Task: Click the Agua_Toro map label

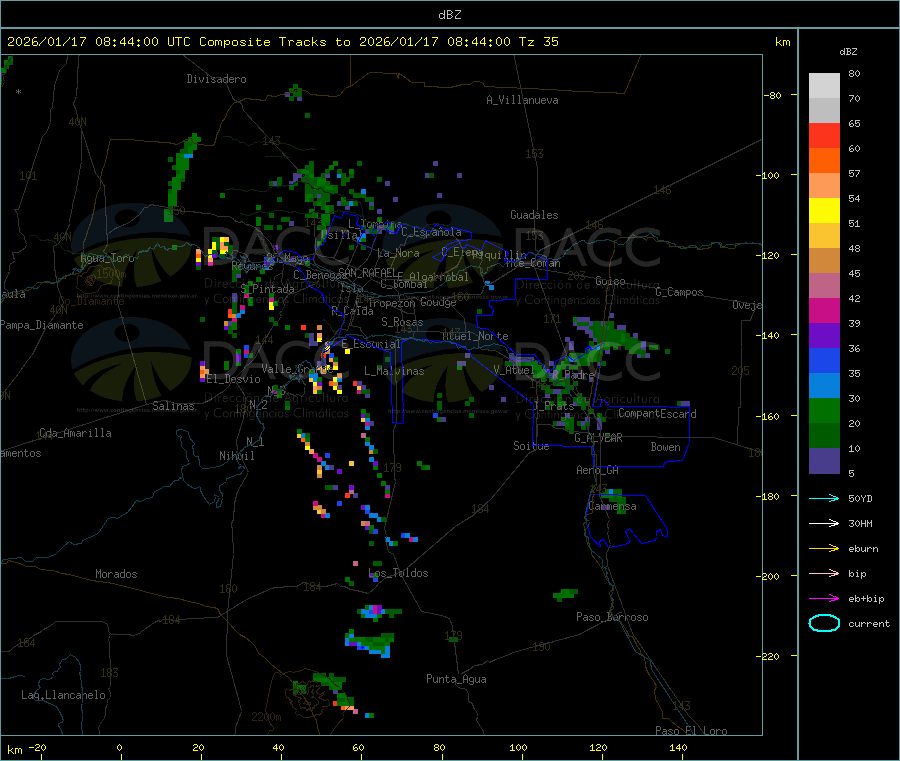Action: 107,258
